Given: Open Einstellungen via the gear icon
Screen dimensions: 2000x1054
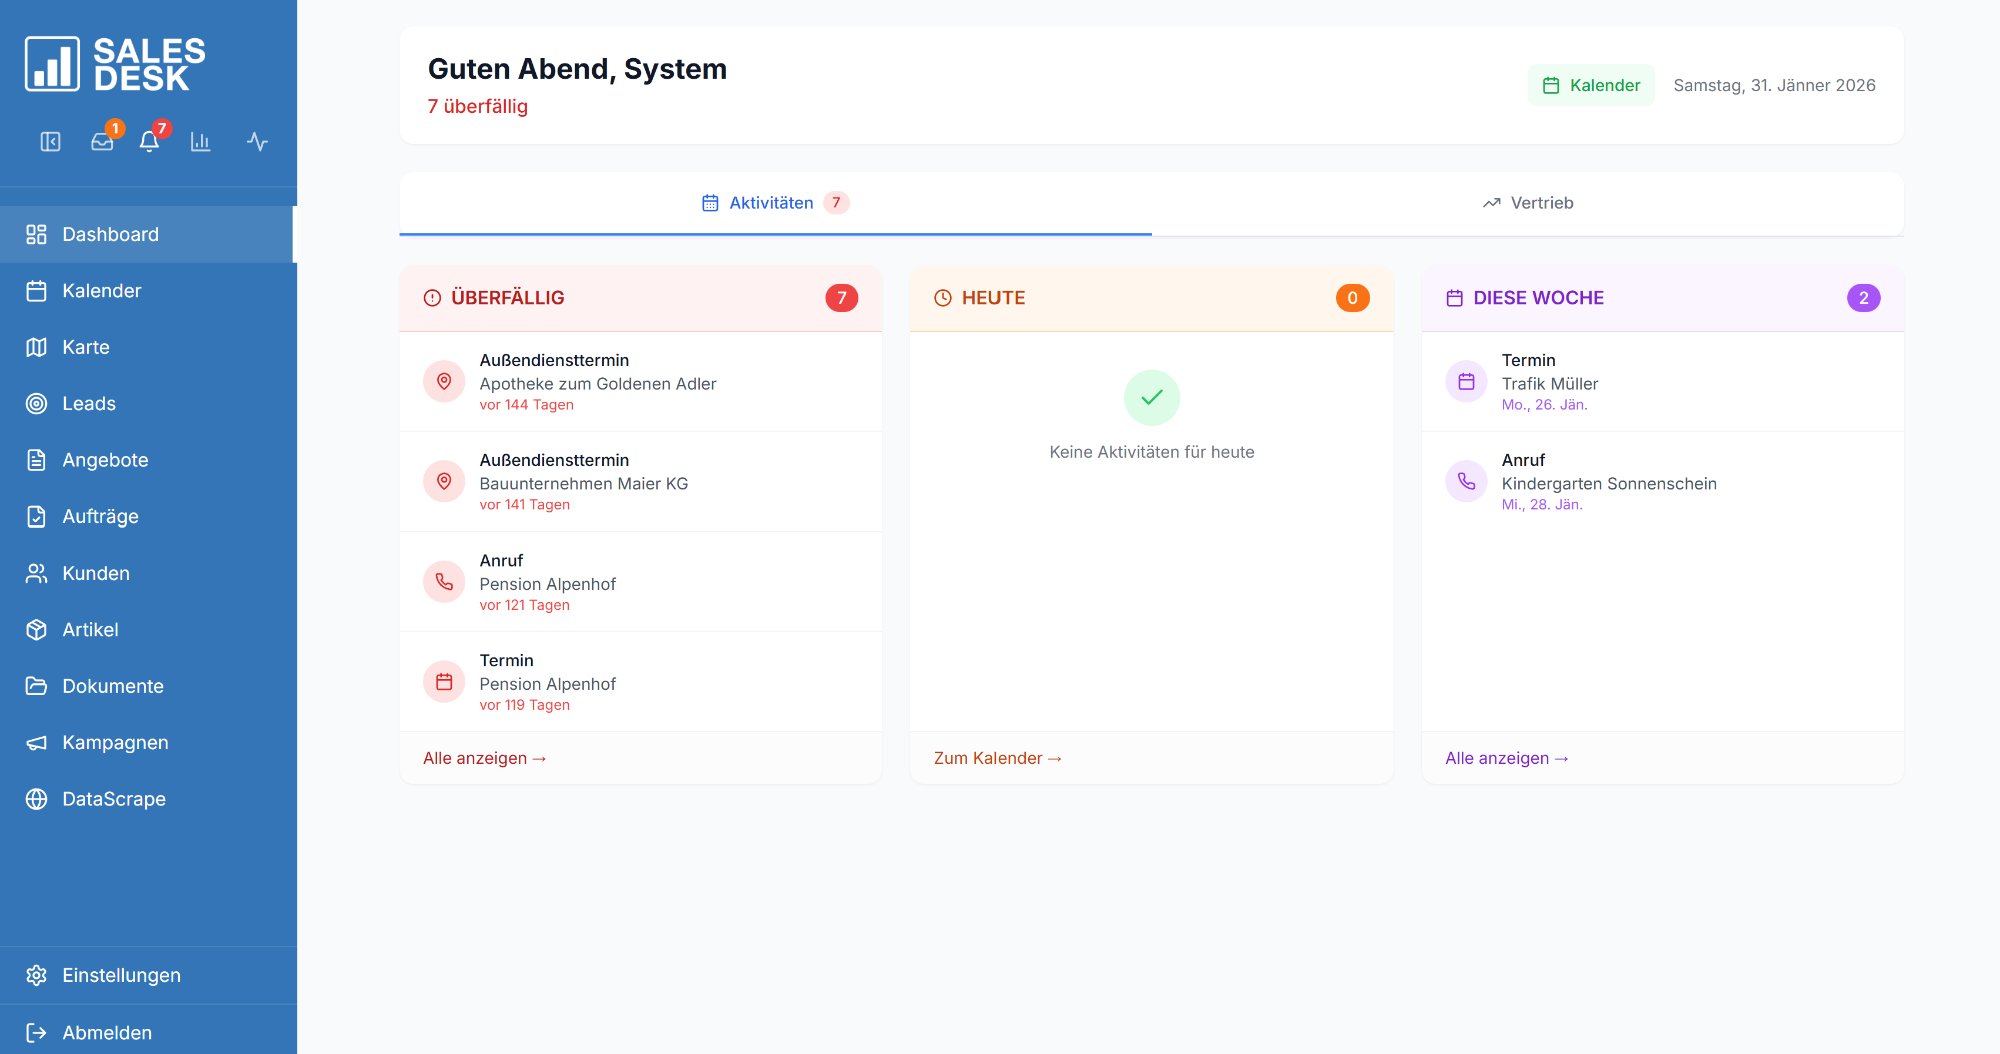Looking at the screenshot, I should (38, 975).
